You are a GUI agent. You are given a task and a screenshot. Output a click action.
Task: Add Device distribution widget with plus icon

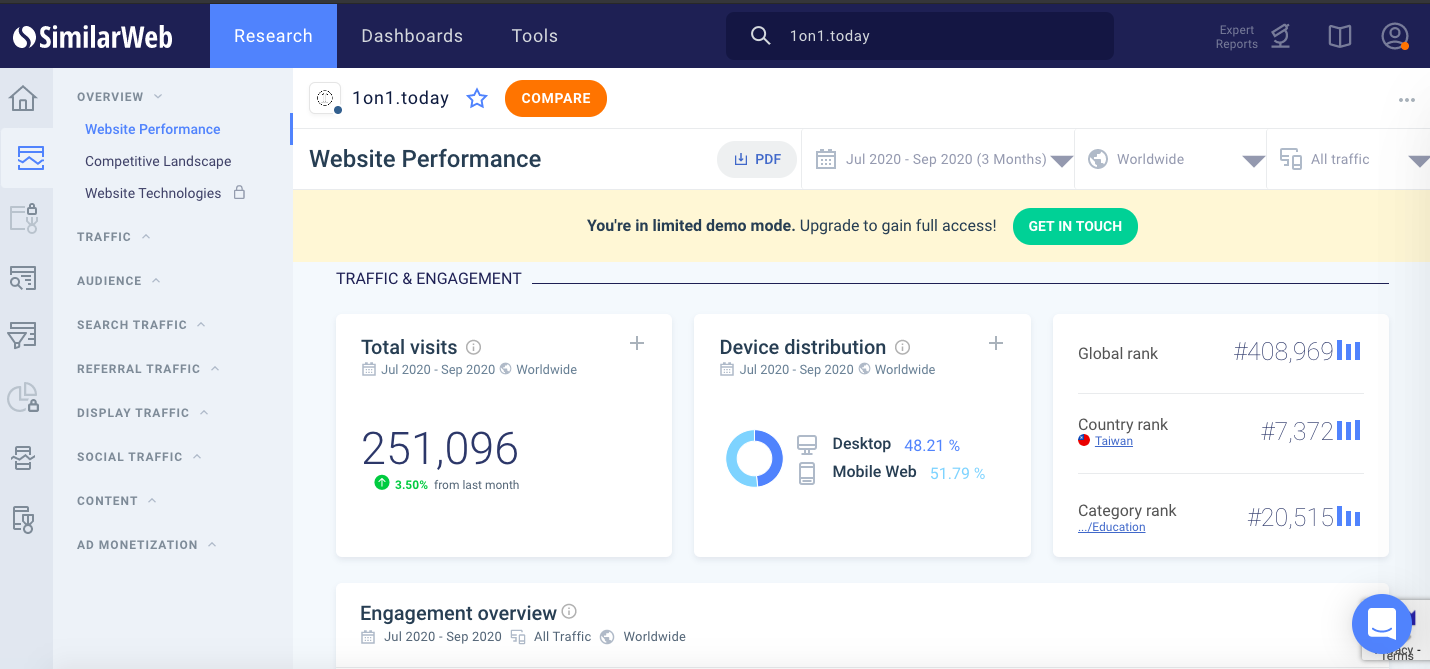(x=995, y=343)
